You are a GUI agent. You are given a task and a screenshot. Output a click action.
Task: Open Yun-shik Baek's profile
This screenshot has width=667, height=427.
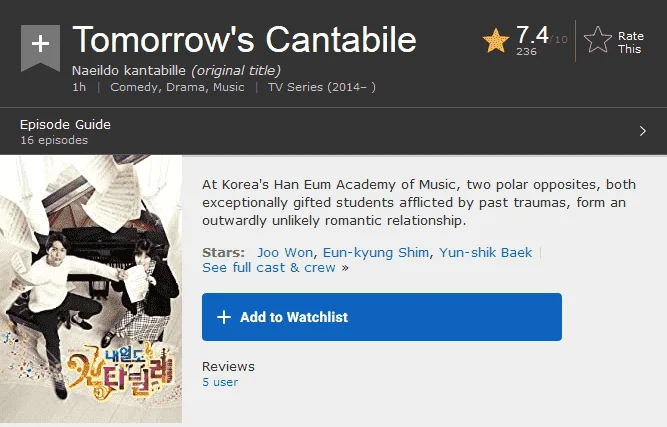tap(485, 253)
